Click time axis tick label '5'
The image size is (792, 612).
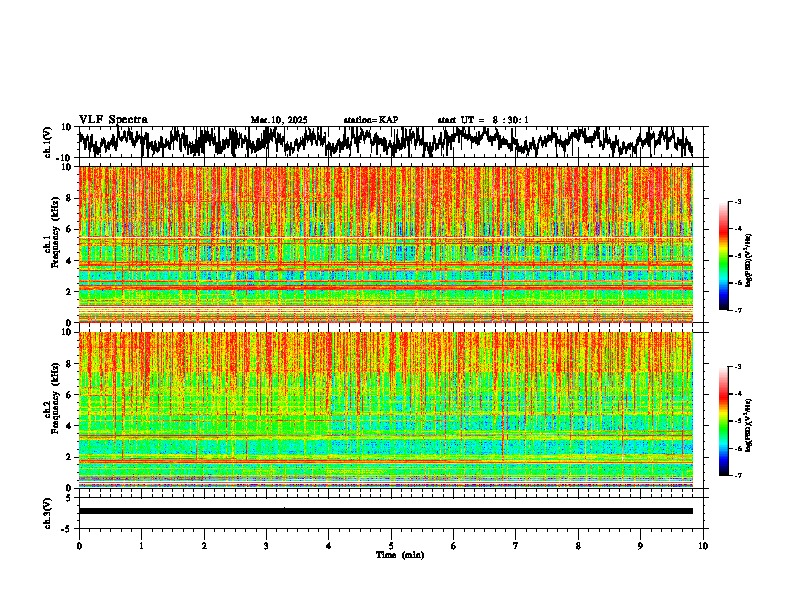391,546
